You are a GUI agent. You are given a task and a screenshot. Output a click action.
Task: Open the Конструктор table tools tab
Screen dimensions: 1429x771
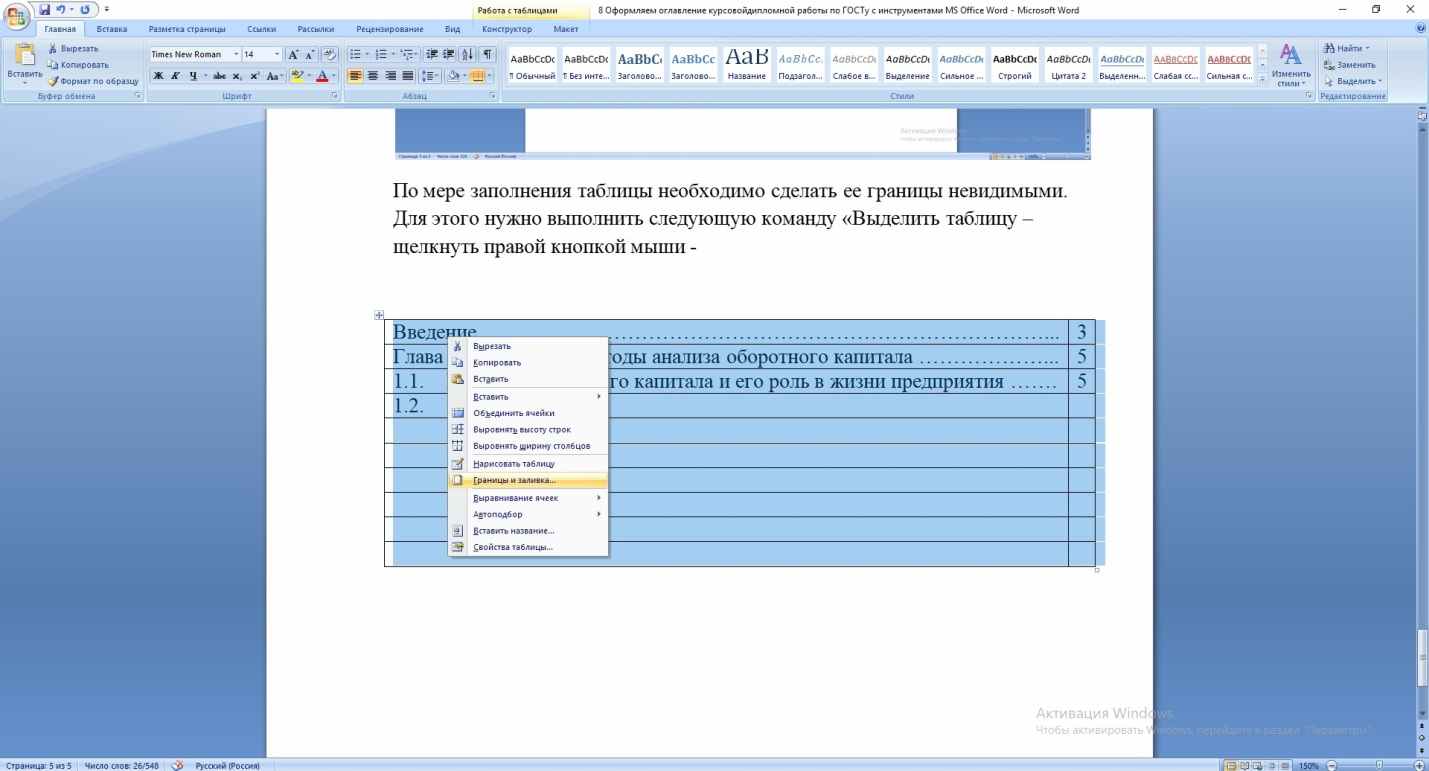point(508,29)
